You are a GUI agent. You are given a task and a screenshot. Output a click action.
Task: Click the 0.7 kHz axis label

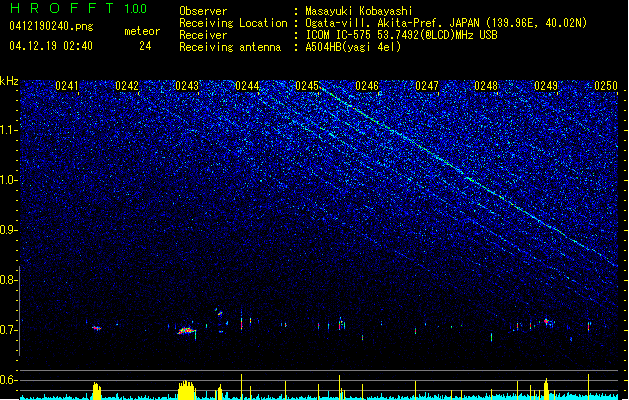point(9,330)
